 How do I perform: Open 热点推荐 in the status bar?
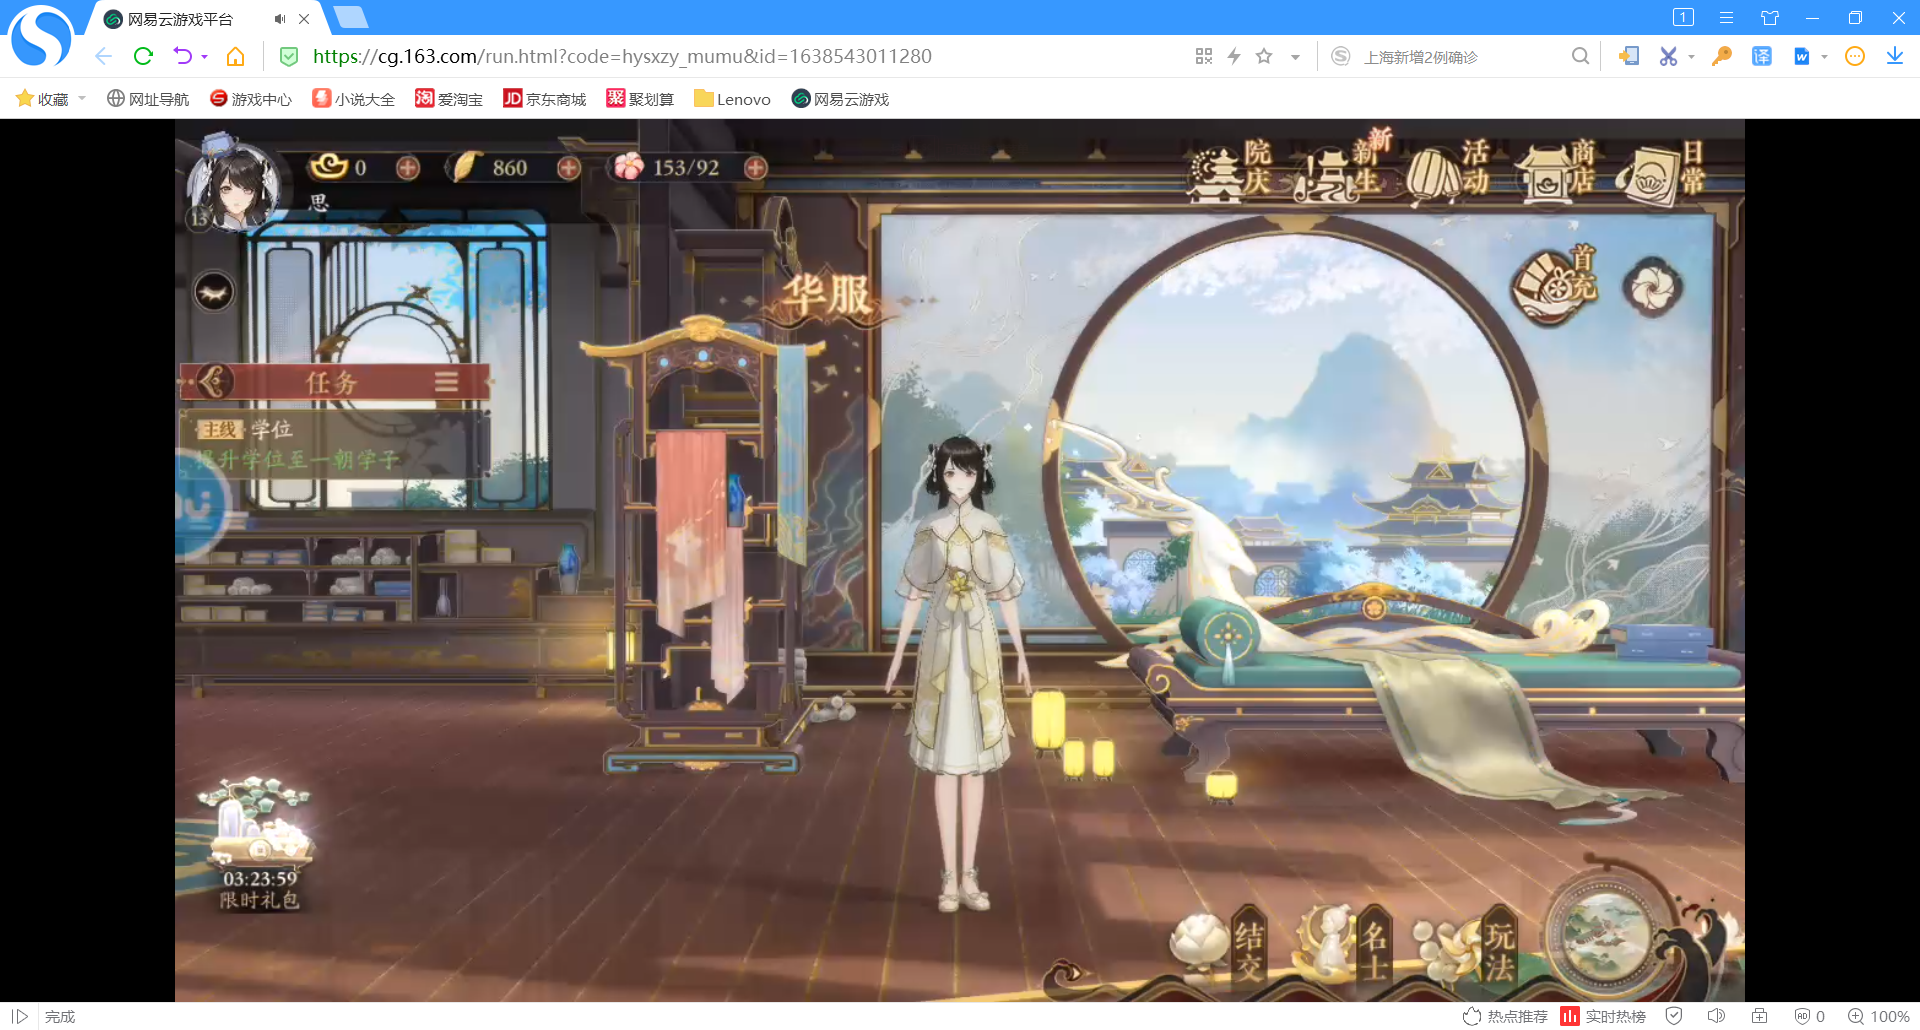1505,1016
